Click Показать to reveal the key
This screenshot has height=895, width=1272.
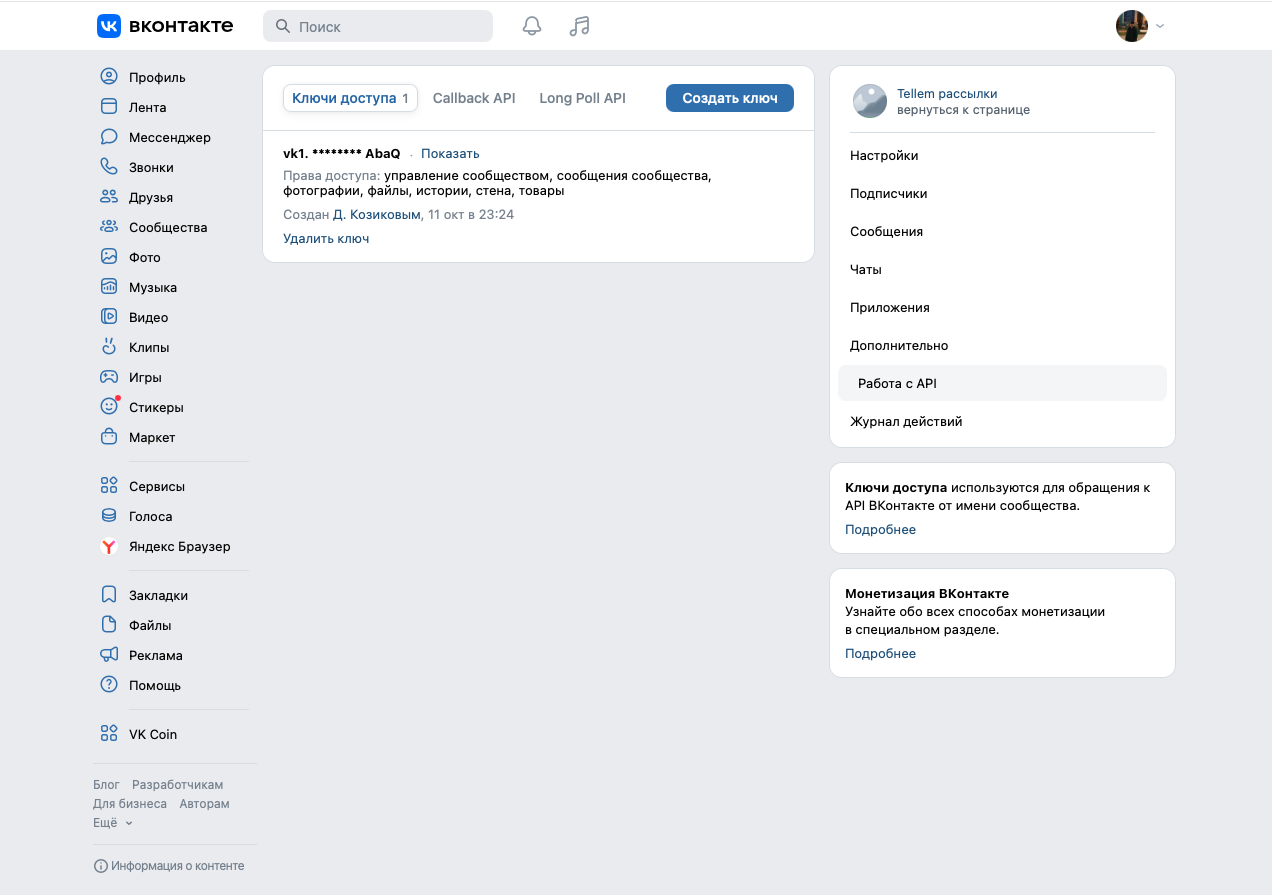click(450, 153)
